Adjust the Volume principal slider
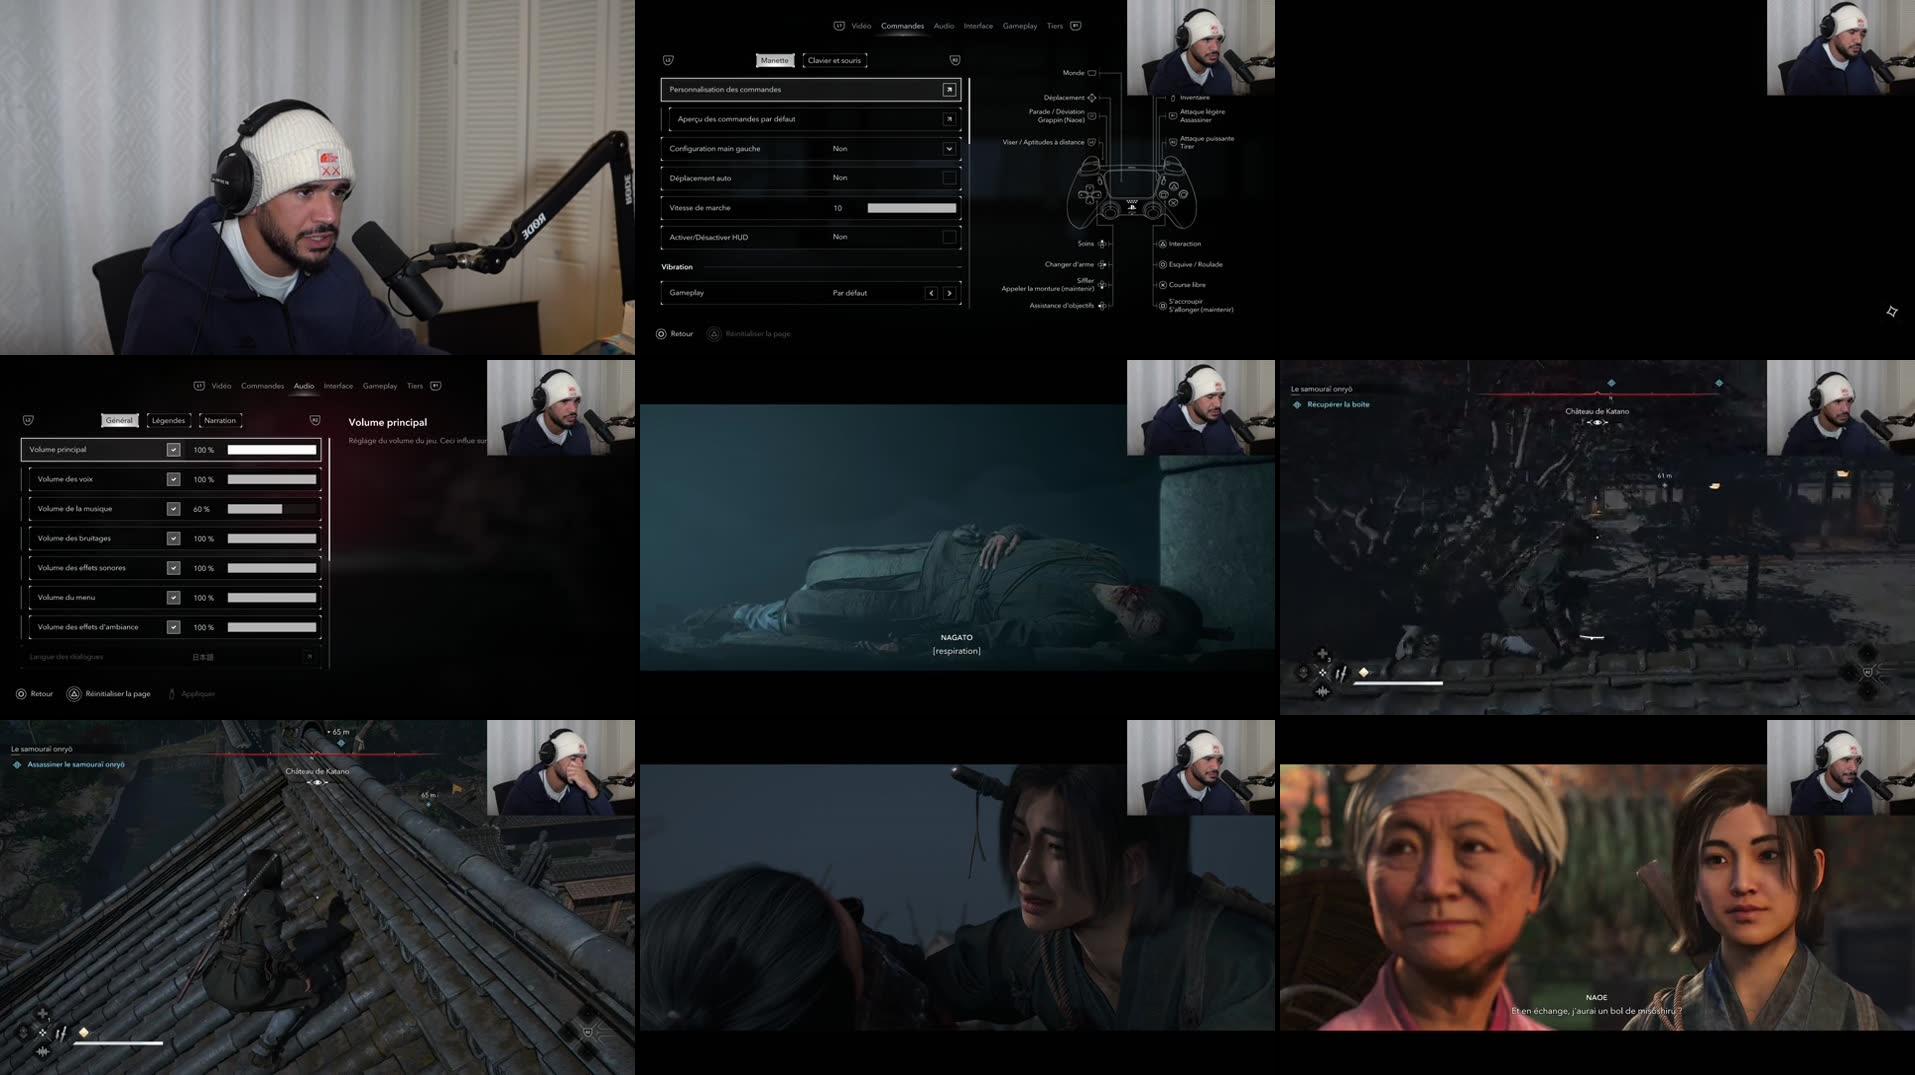 coord(272,450)
